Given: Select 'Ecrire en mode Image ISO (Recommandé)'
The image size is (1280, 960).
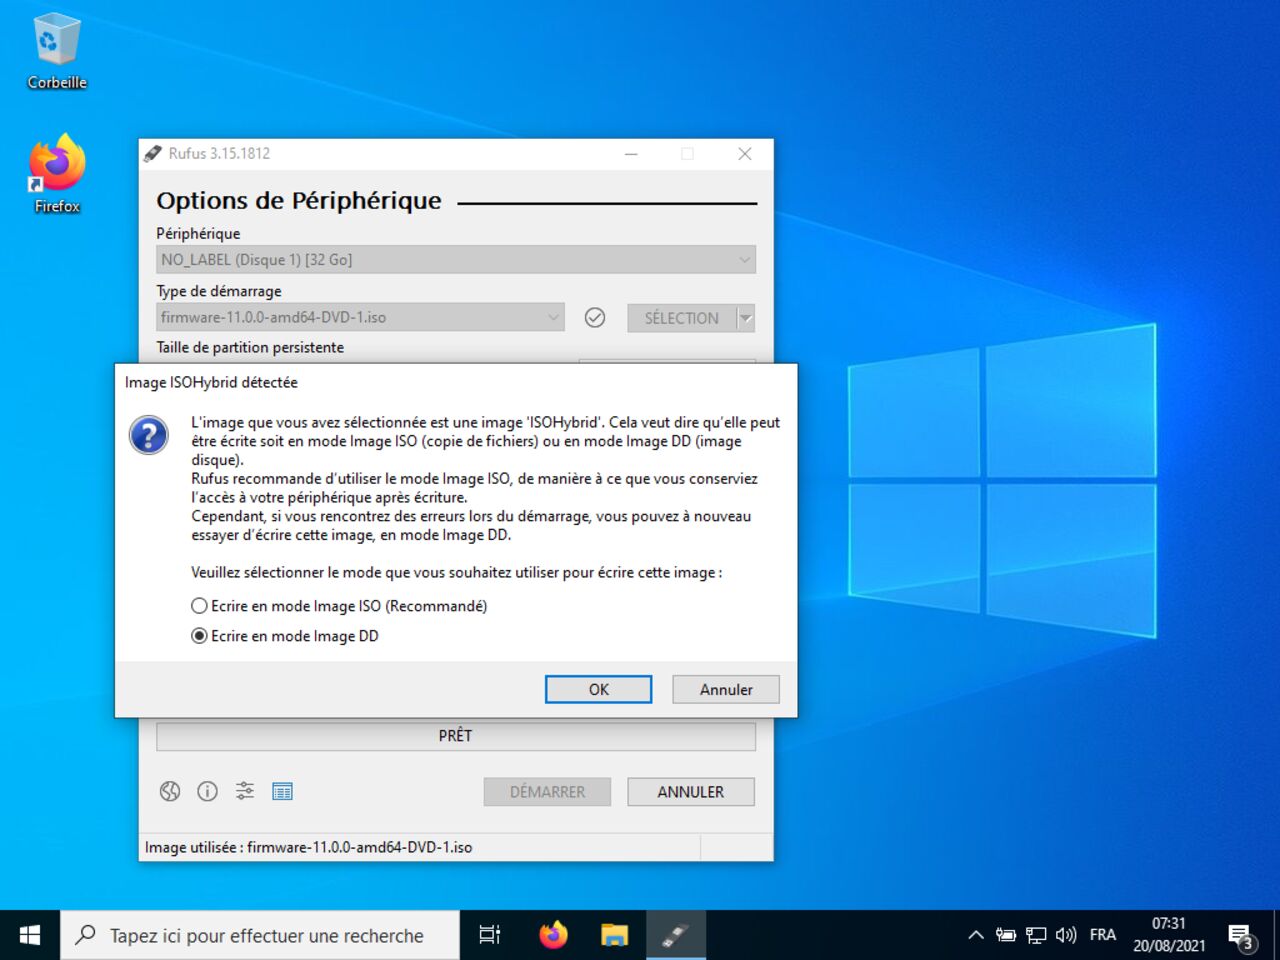Looking at the screenshot, I should point(339,606).
